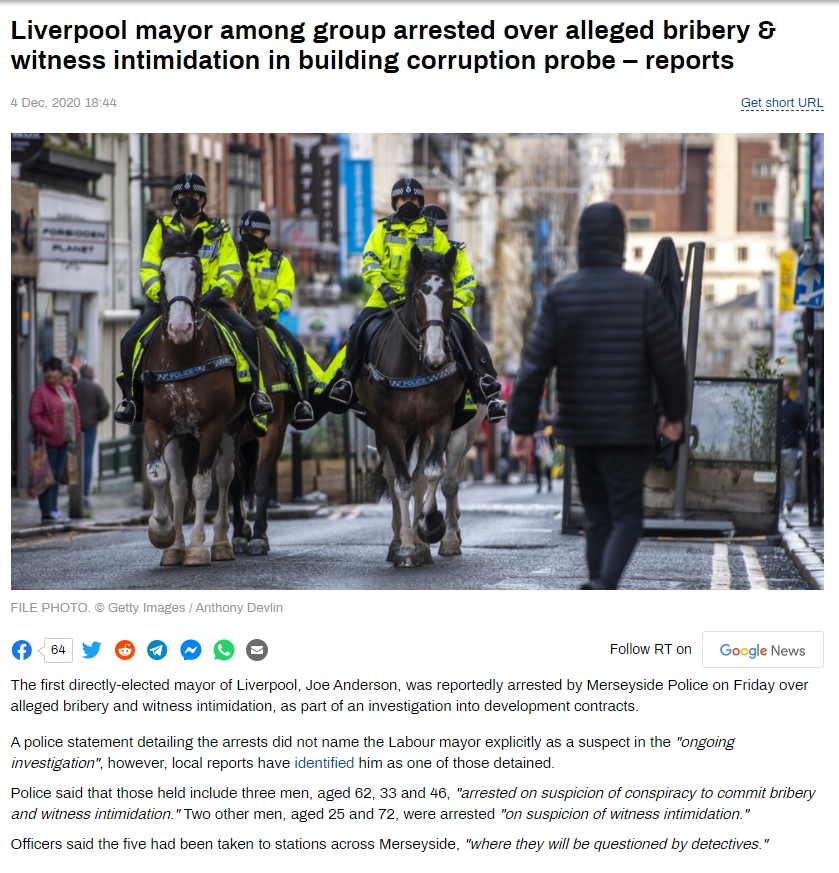Share via the Telegram icon
The image size is (839, 873).
click(158, 650)
